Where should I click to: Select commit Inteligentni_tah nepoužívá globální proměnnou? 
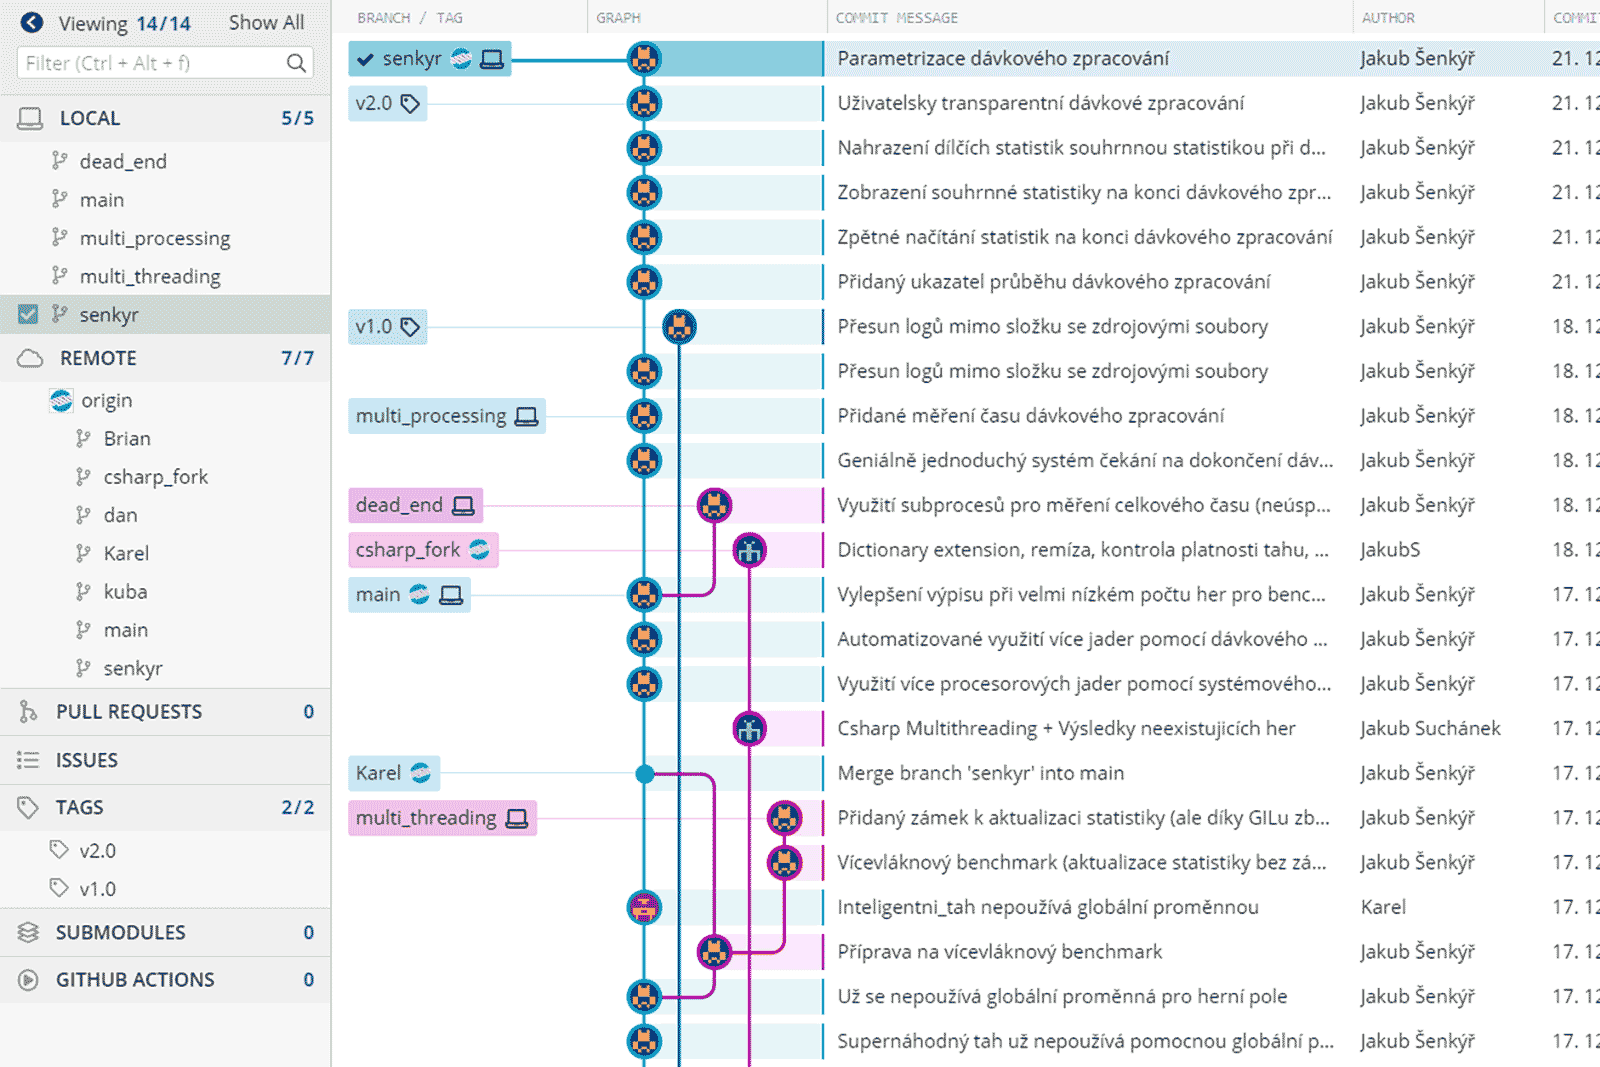[1047, 908]
